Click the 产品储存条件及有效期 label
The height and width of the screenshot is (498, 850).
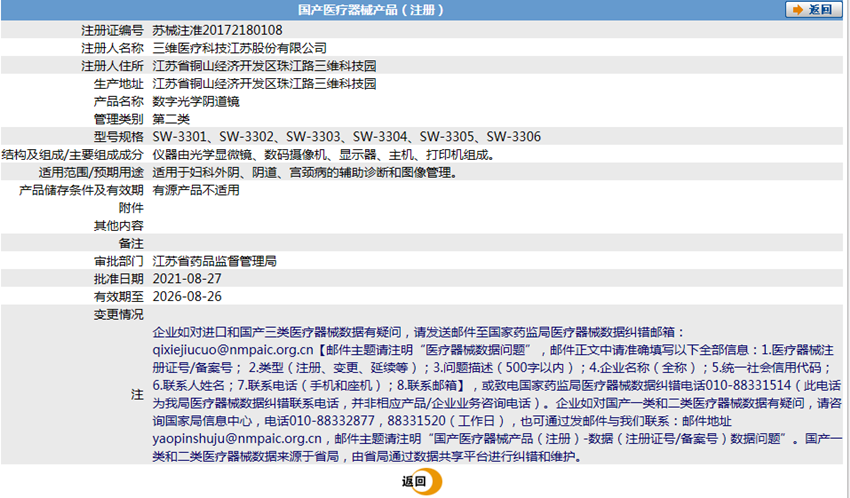(81, 190)
